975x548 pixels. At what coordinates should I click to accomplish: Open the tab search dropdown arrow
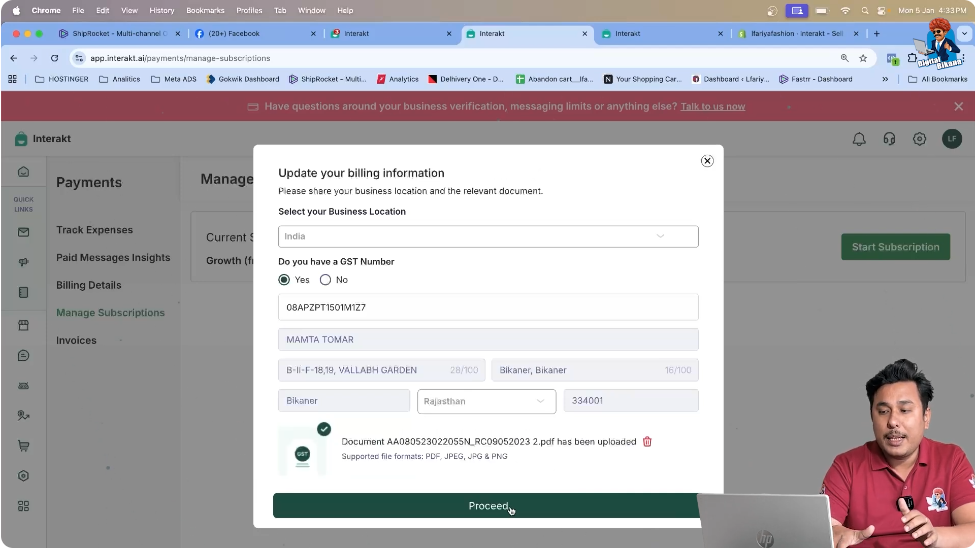[964, 34]
